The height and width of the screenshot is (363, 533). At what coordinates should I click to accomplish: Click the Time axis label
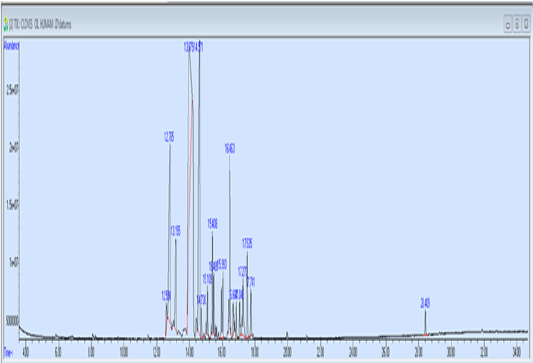(x=8, y=351)
